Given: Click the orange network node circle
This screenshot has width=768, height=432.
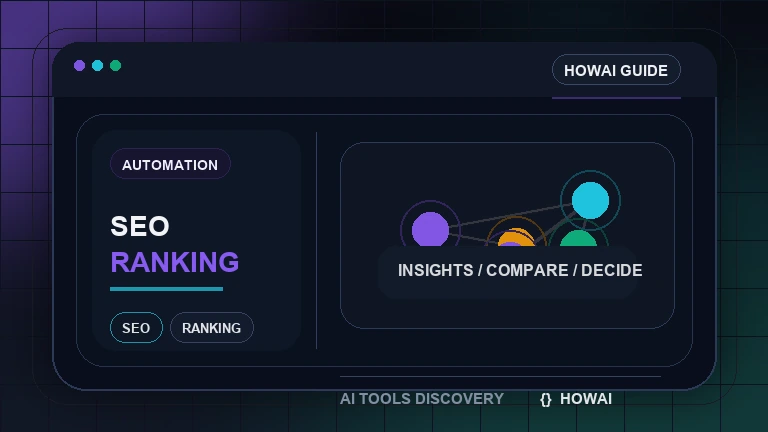Looking at the screenshot, I should (x=516, y=238).
